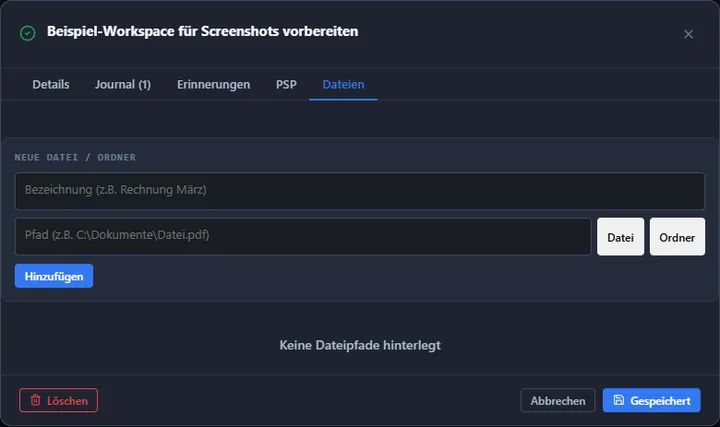Cancel with the Abbrechen button
Image resolution: width=720 pixels, height=427 pixels.
pos(558,400)
